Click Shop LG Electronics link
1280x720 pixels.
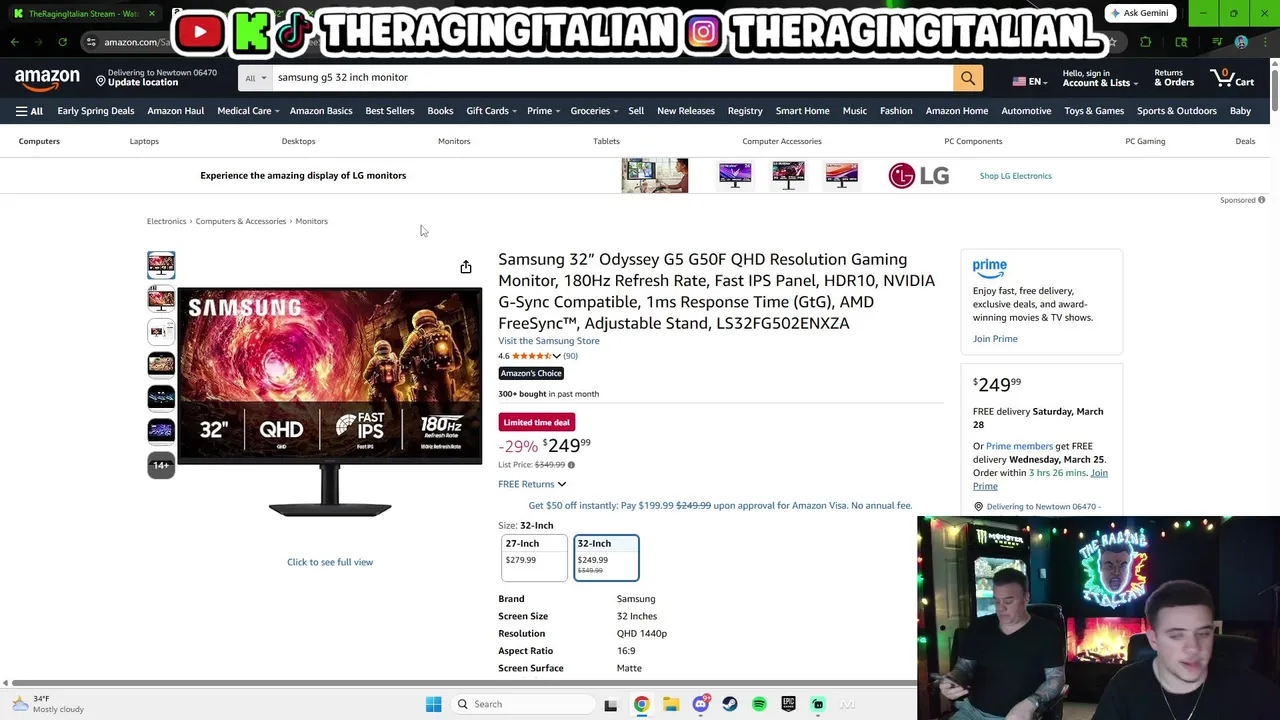[1015, 176]
